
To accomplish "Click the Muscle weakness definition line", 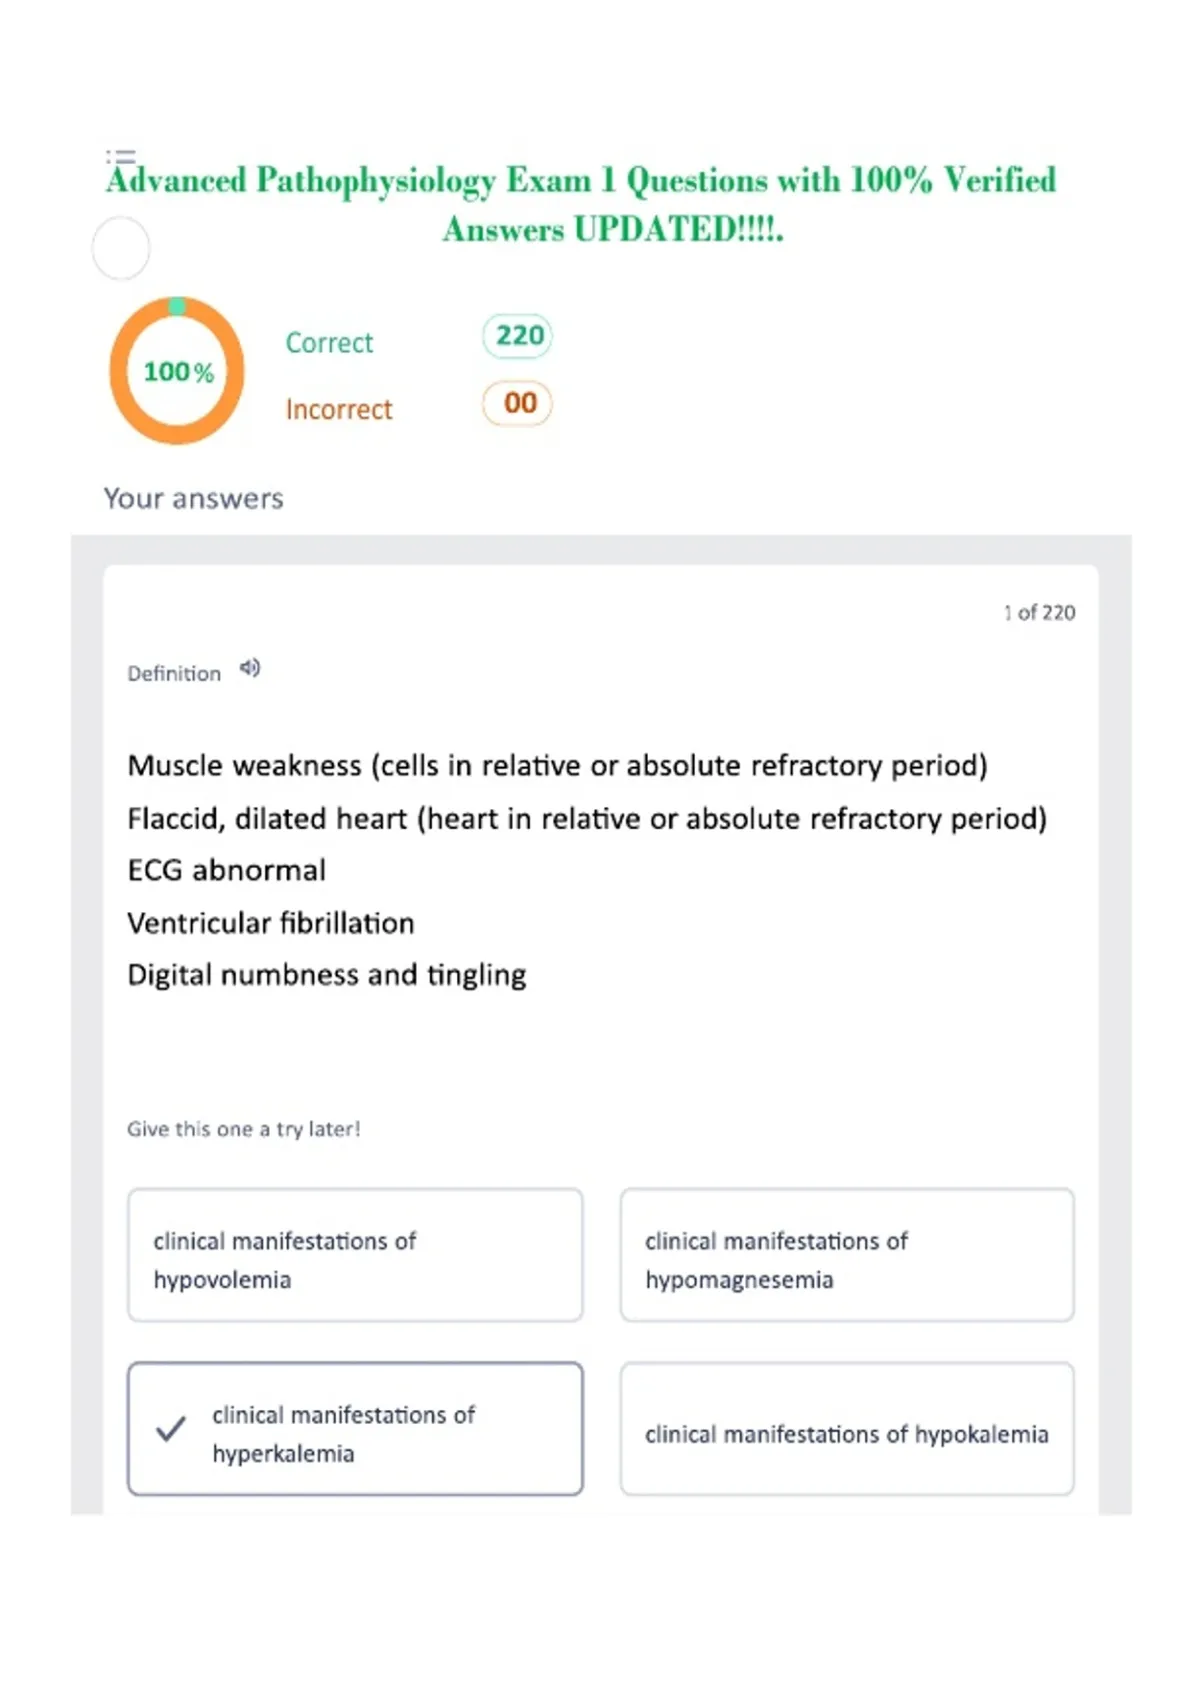I will [558, 766].
